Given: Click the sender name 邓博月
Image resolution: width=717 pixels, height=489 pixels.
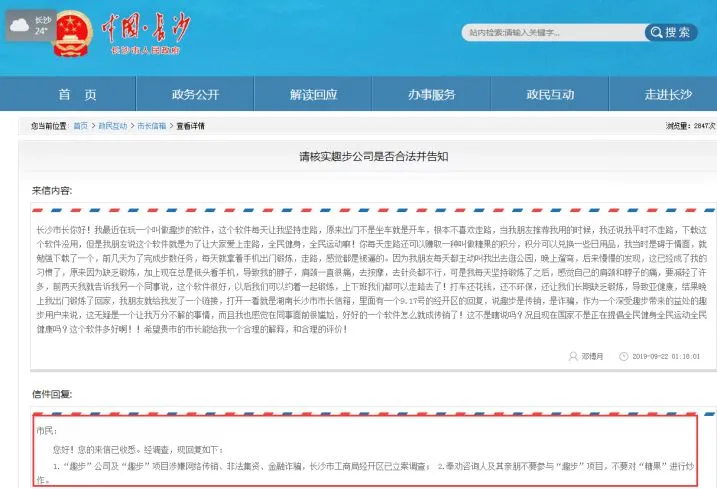Looking at the screenshot, I should (592, 356).
